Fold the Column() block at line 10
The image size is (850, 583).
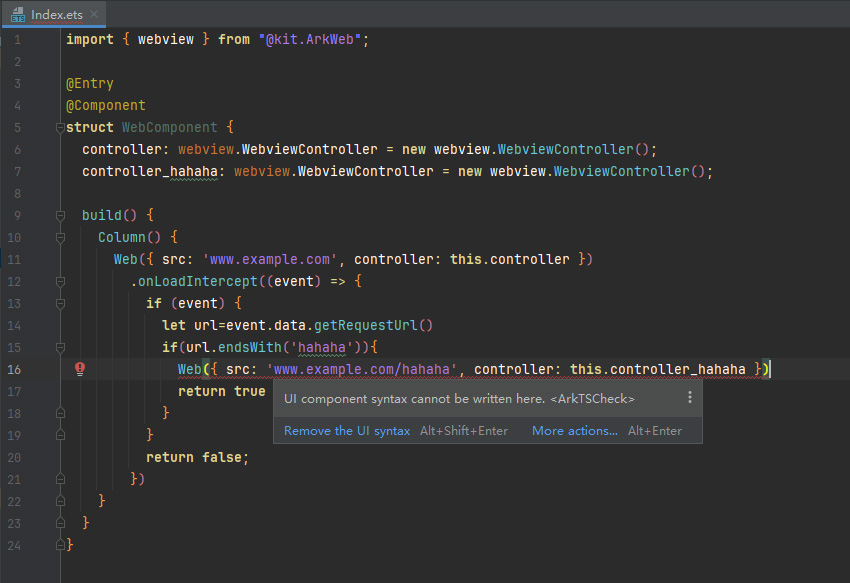point(60,238)
